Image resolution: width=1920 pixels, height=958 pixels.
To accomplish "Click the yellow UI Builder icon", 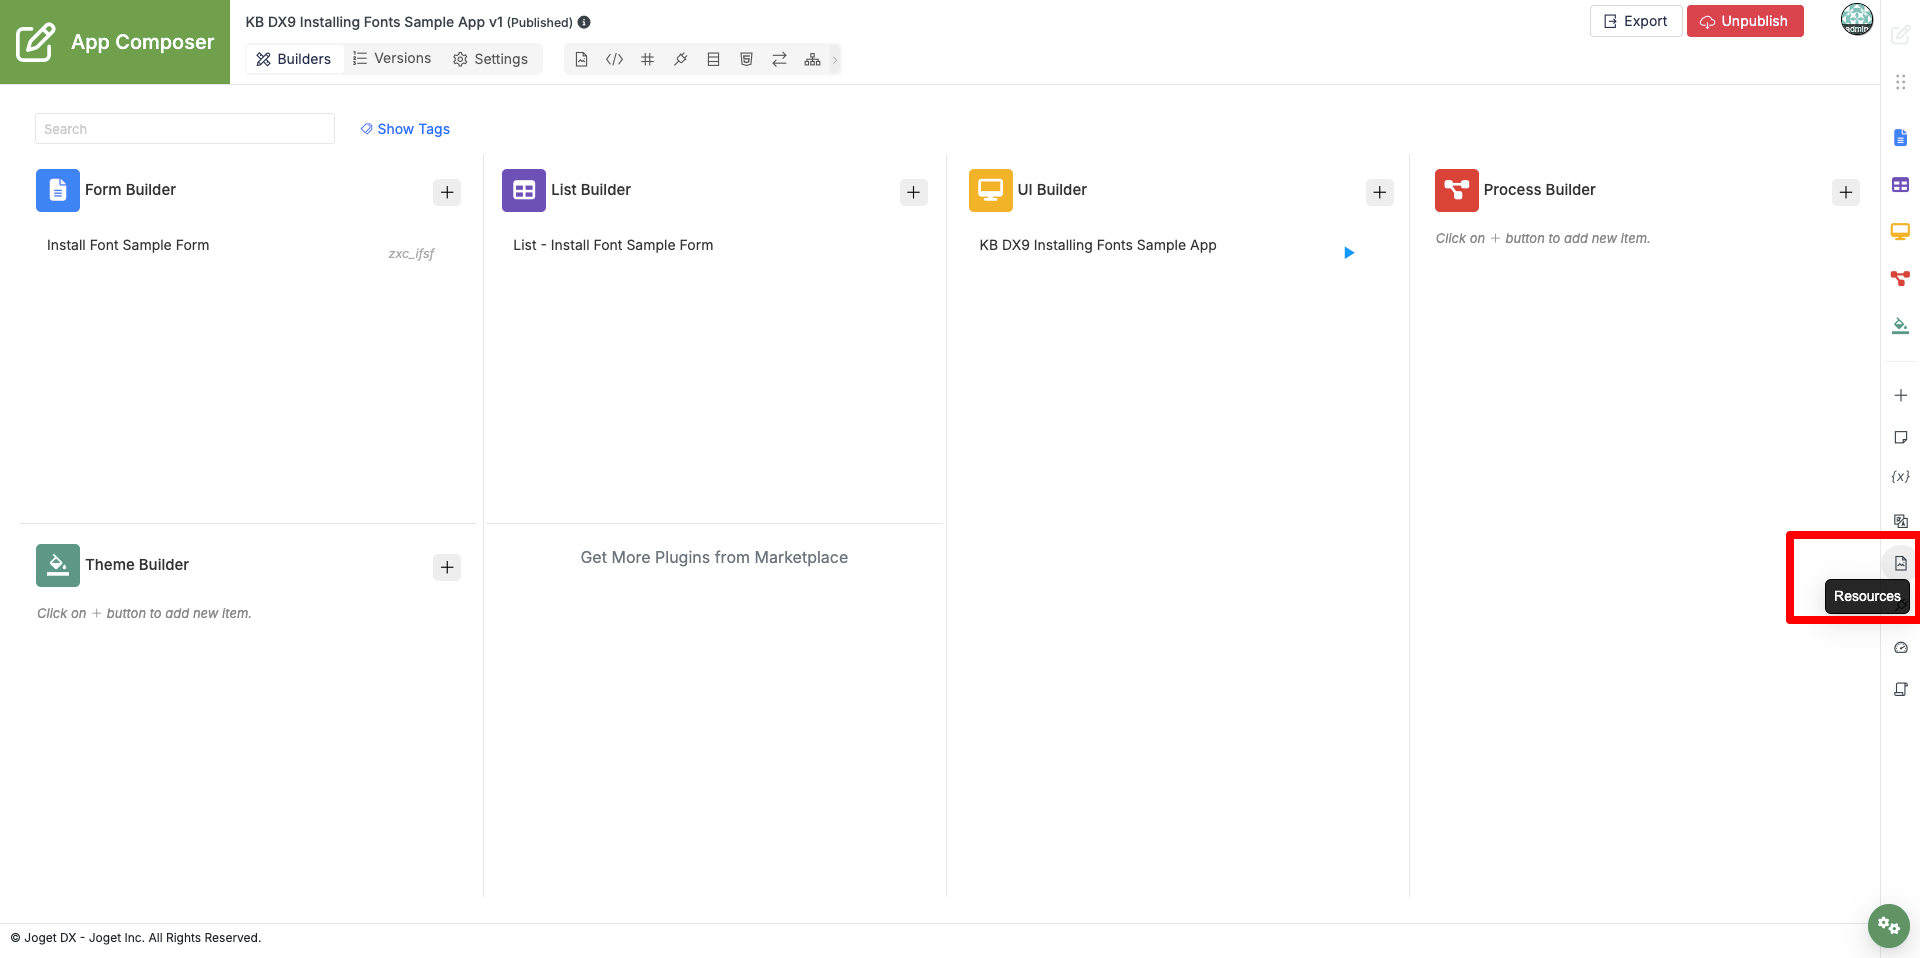I will click(x=990, y=190).
